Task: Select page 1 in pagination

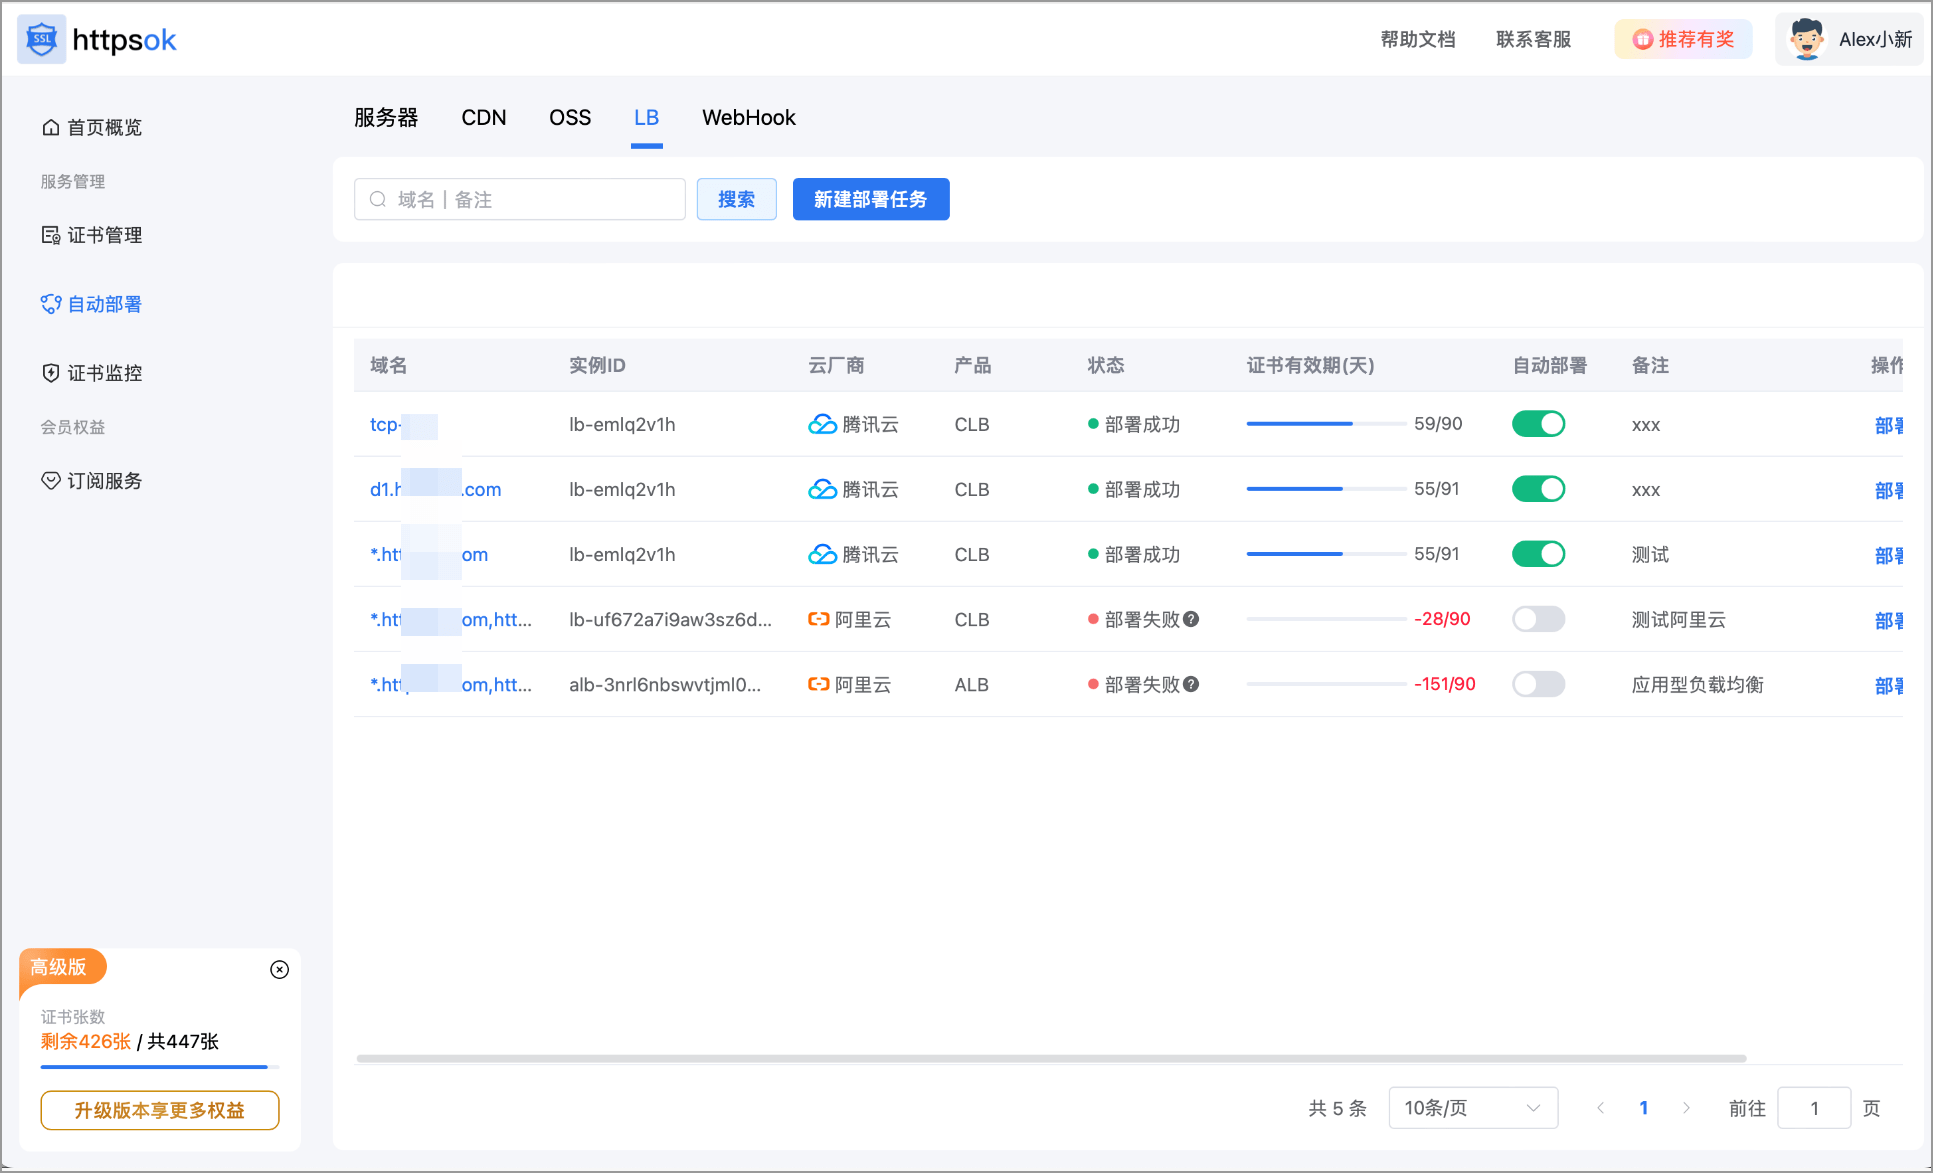Action: [1644, 1108]
